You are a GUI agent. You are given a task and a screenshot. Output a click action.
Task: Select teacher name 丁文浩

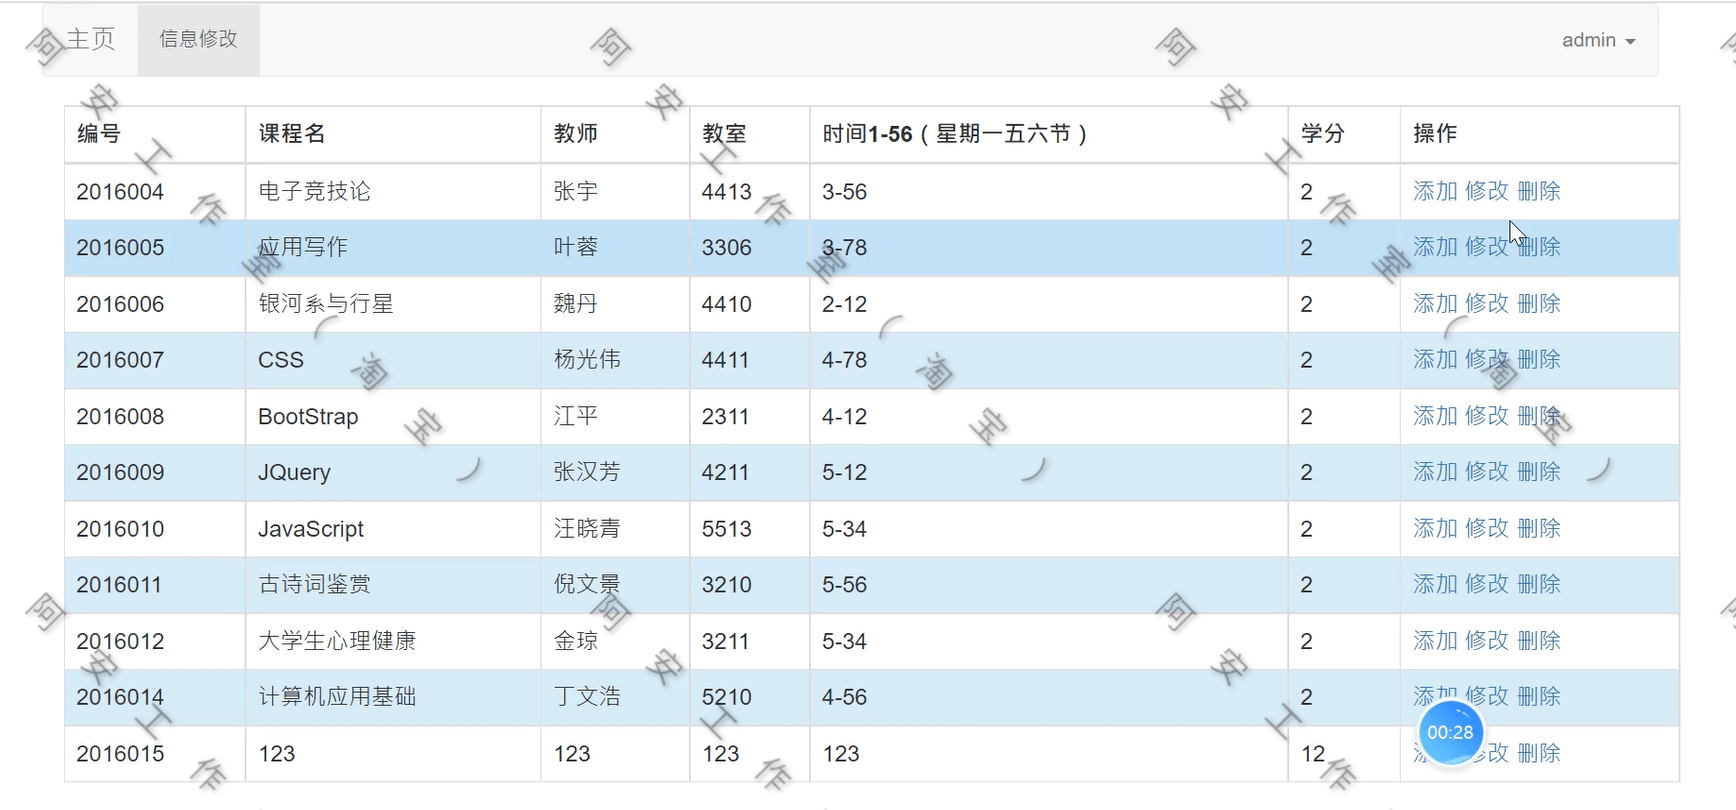point(587,696)
